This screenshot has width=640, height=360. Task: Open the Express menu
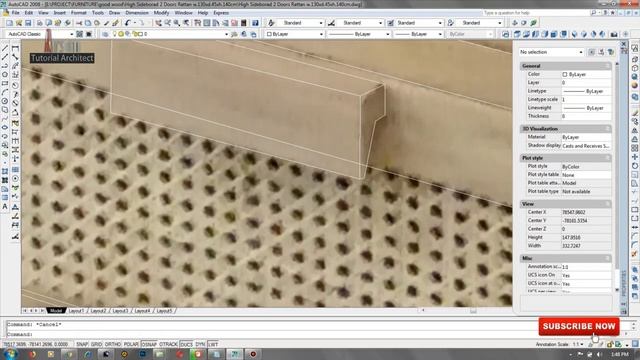[x=221, y=13]
